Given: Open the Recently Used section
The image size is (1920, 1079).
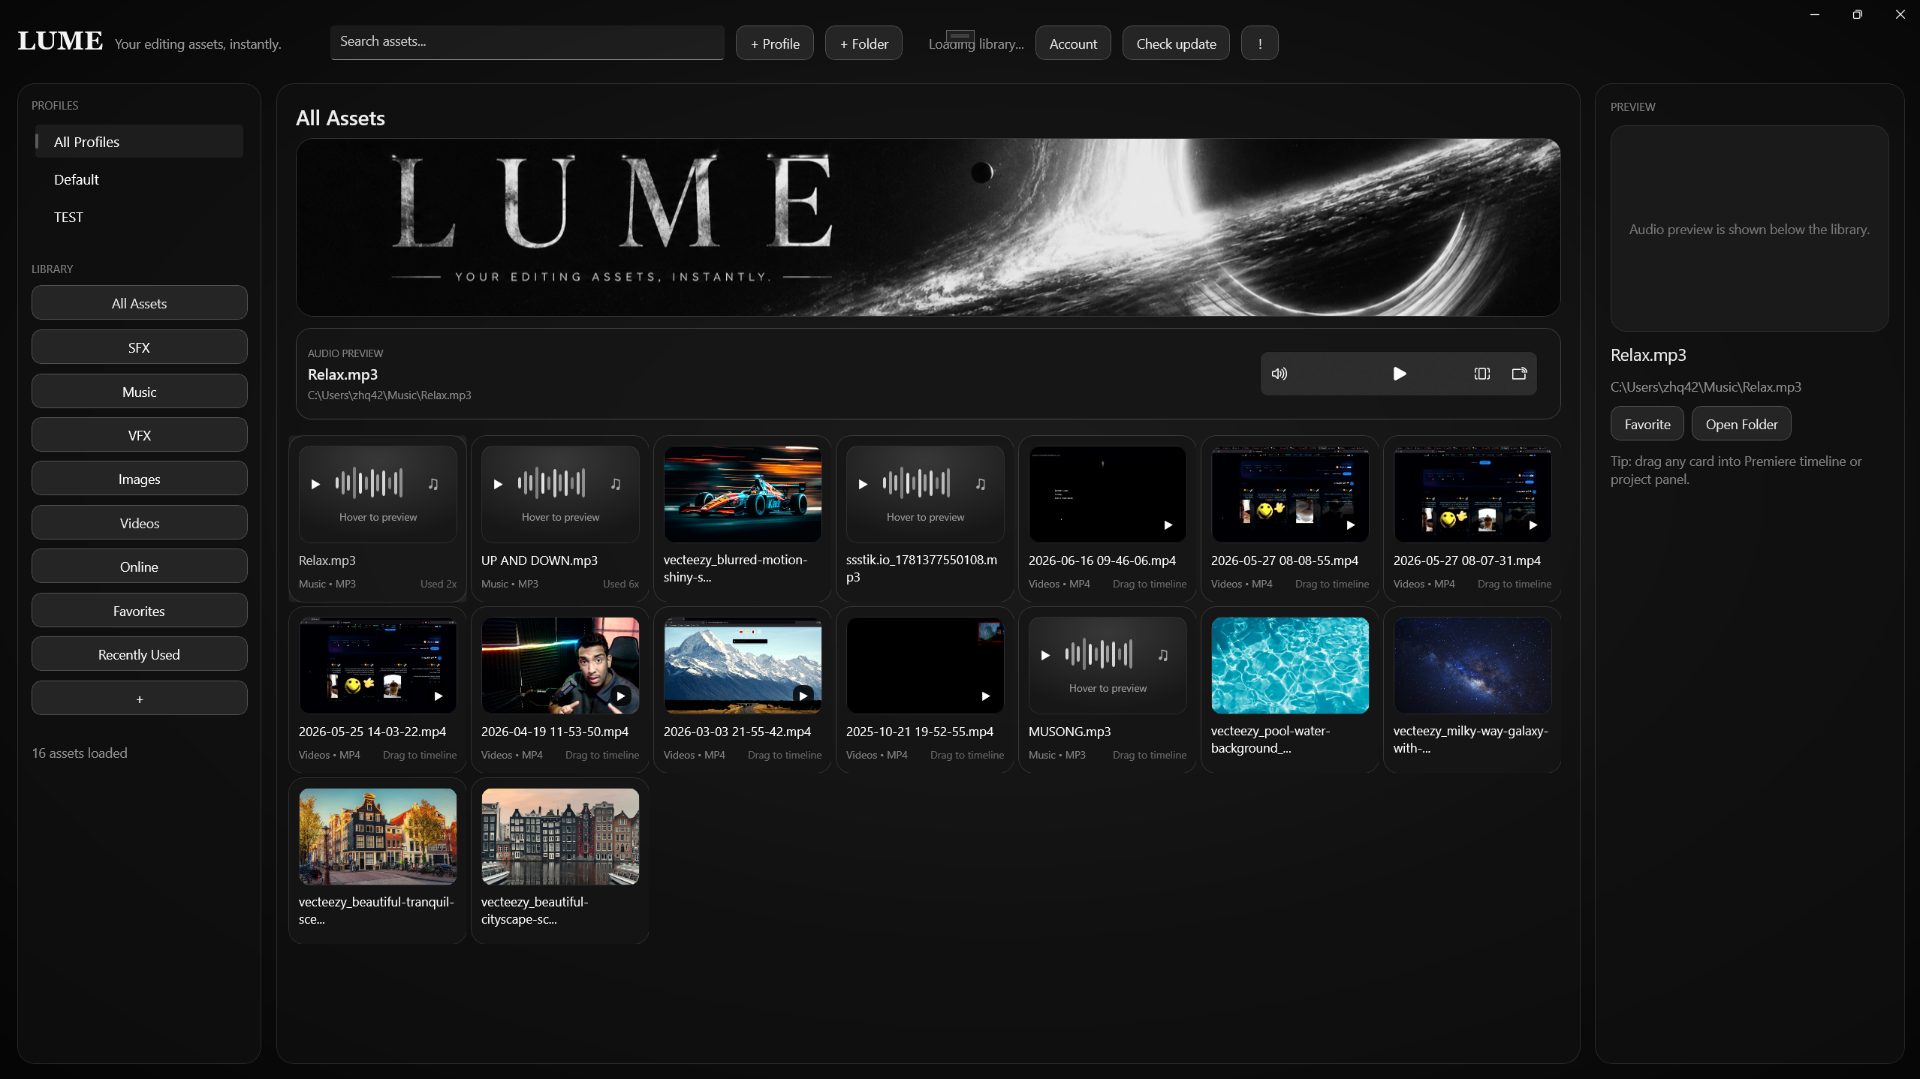Looking at the screenshot, I should click(139, 654).
